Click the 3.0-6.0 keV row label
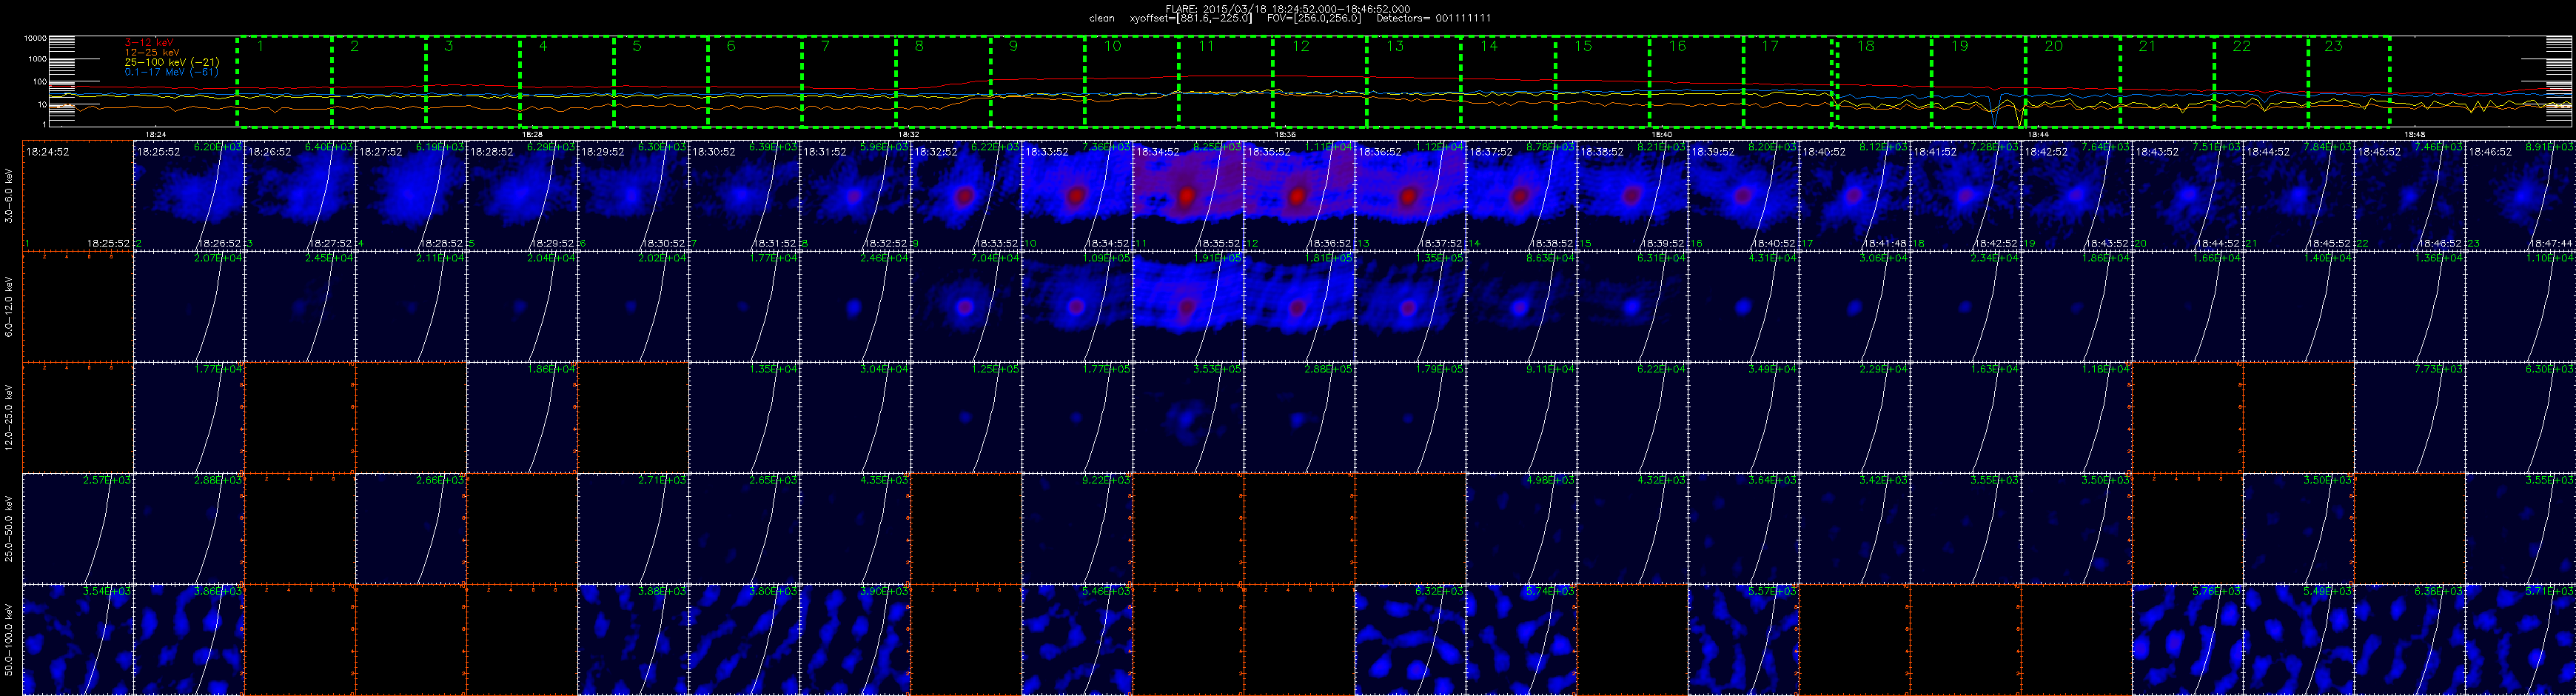Image resolution: width=2576 pixels, height=696 pixels. point(9,196)
